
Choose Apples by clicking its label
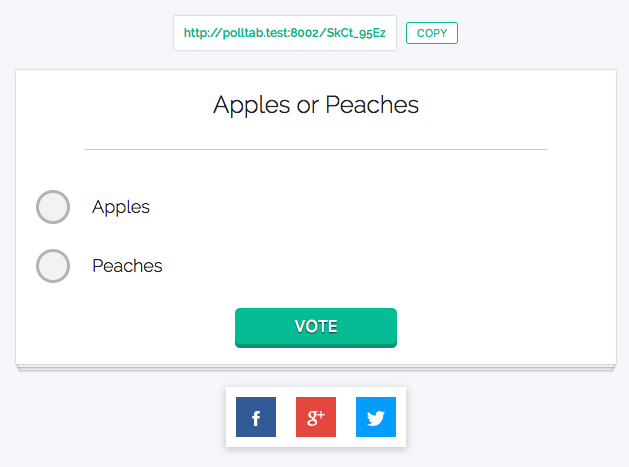tap(121, 207)
